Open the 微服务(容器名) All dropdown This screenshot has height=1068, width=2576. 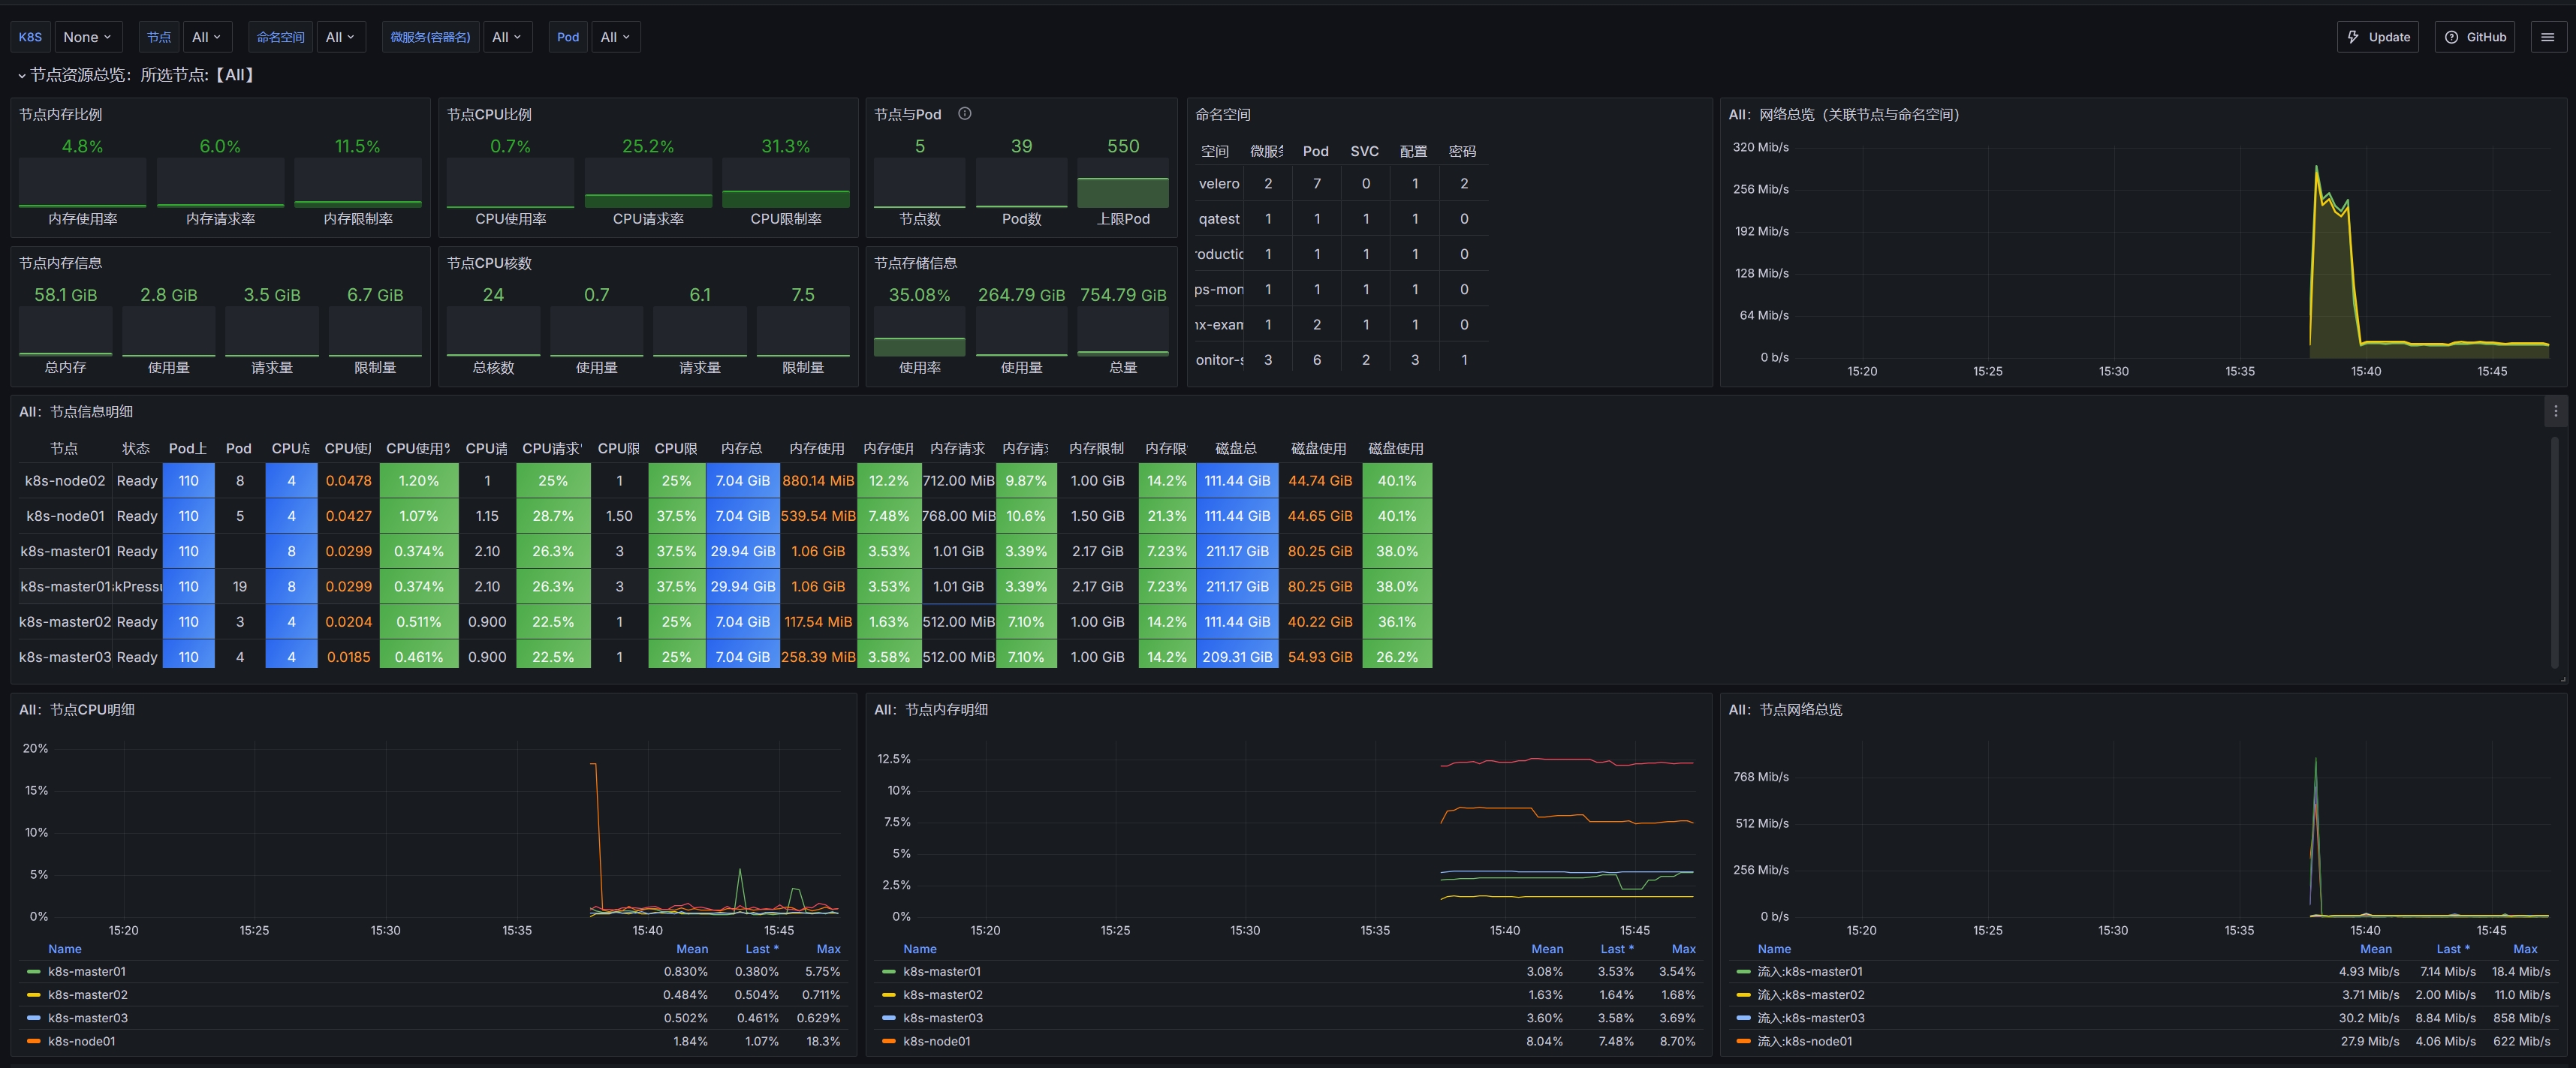pyautogui.click(x=507, y=37)
